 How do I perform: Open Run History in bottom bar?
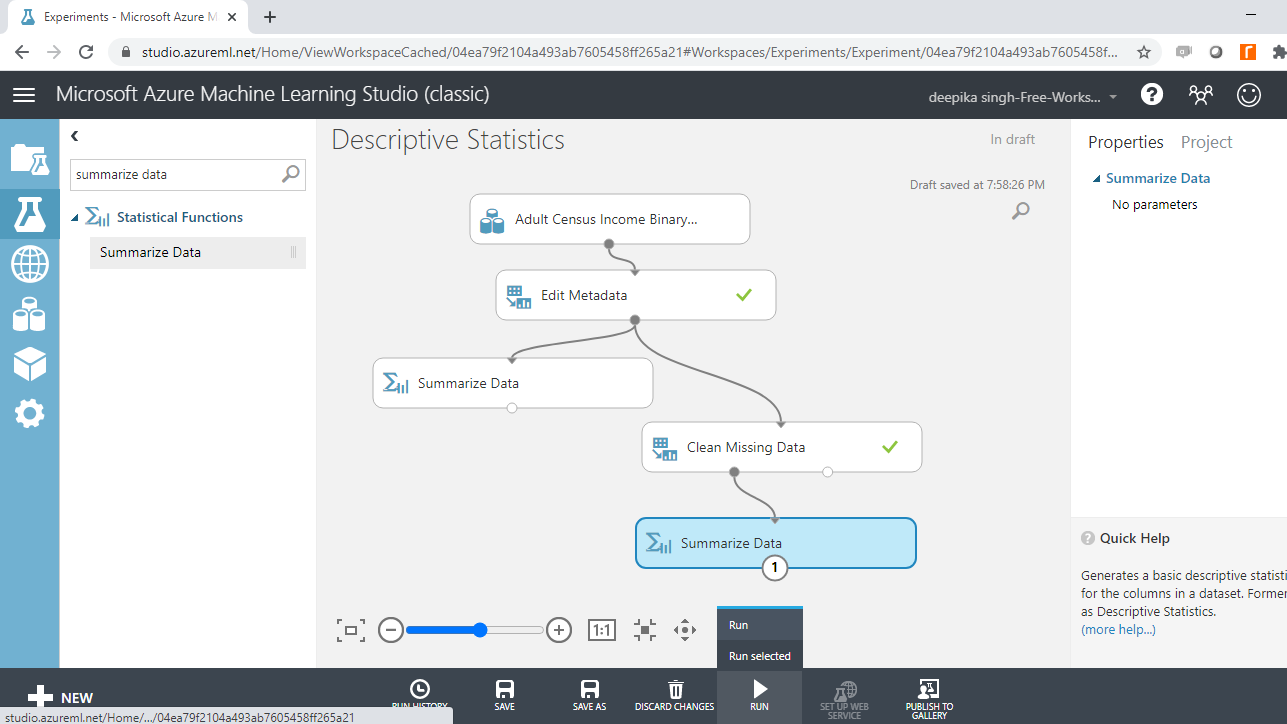point(420,695)
